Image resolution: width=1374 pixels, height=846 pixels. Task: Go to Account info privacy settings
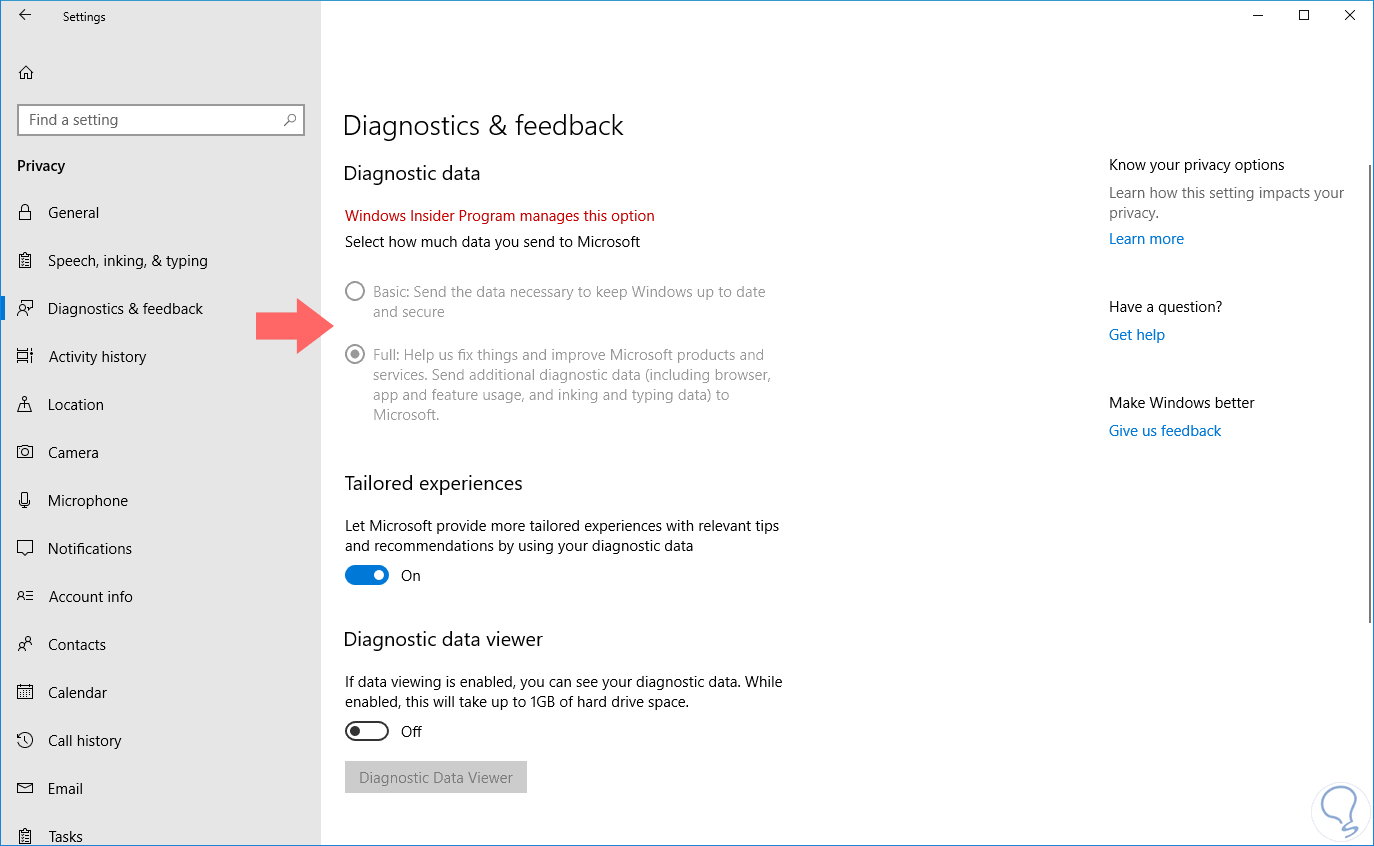160,596
